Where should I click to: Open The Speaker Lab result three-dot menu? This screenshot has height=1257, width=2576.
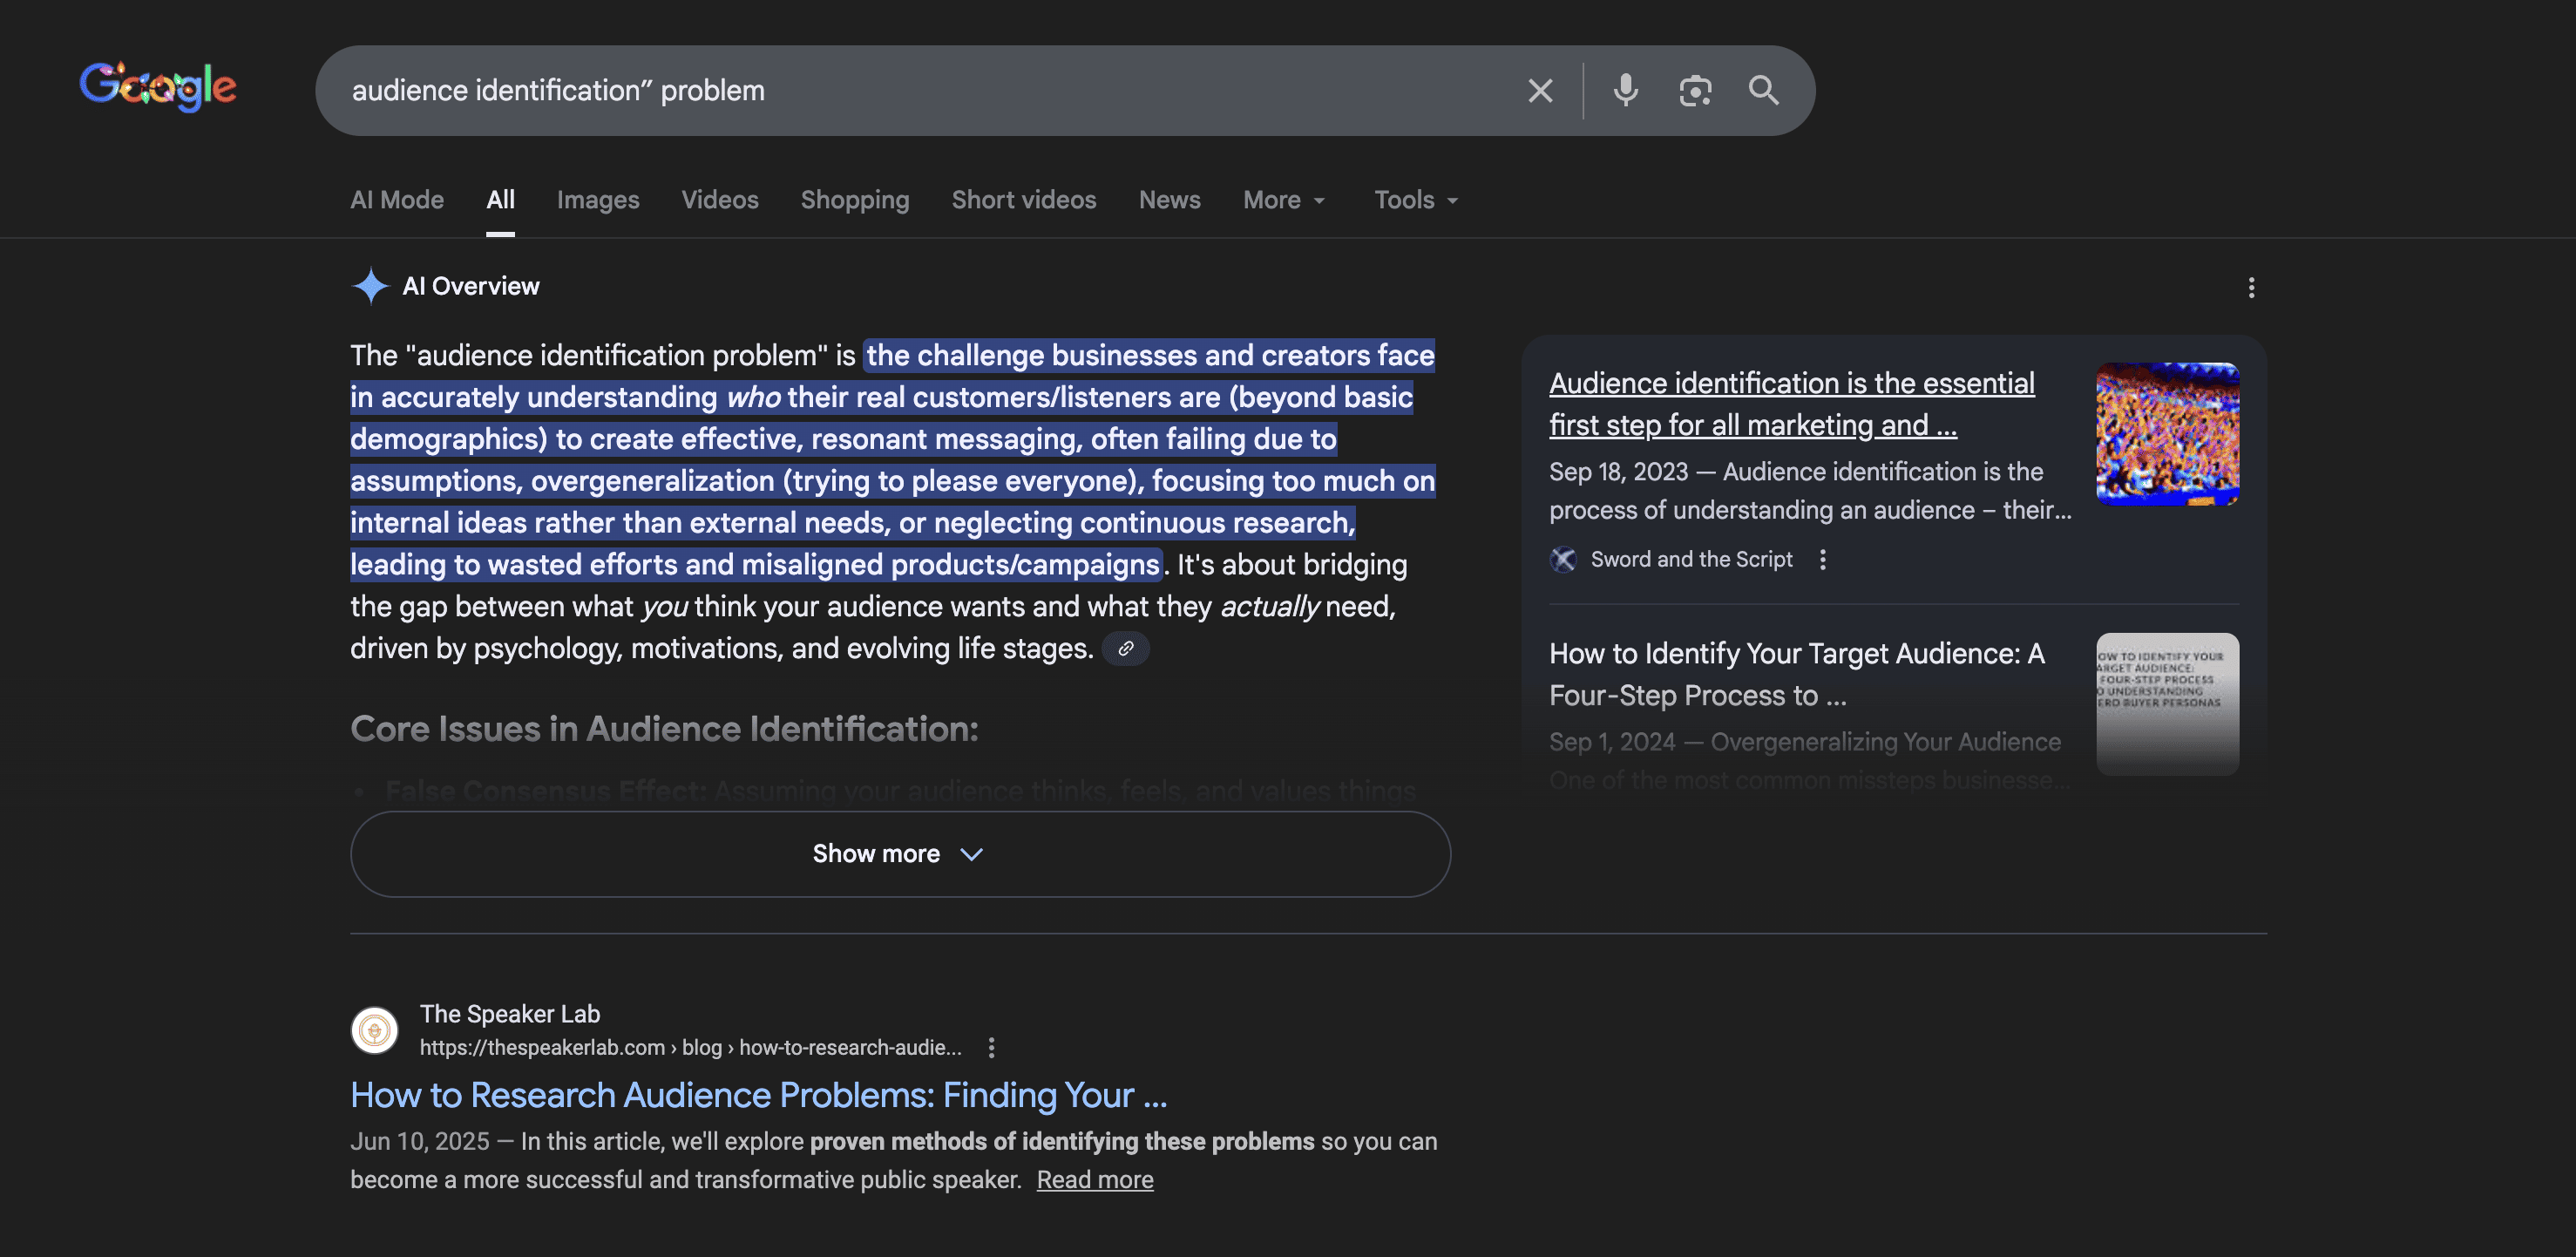(x=991, y=1047)
